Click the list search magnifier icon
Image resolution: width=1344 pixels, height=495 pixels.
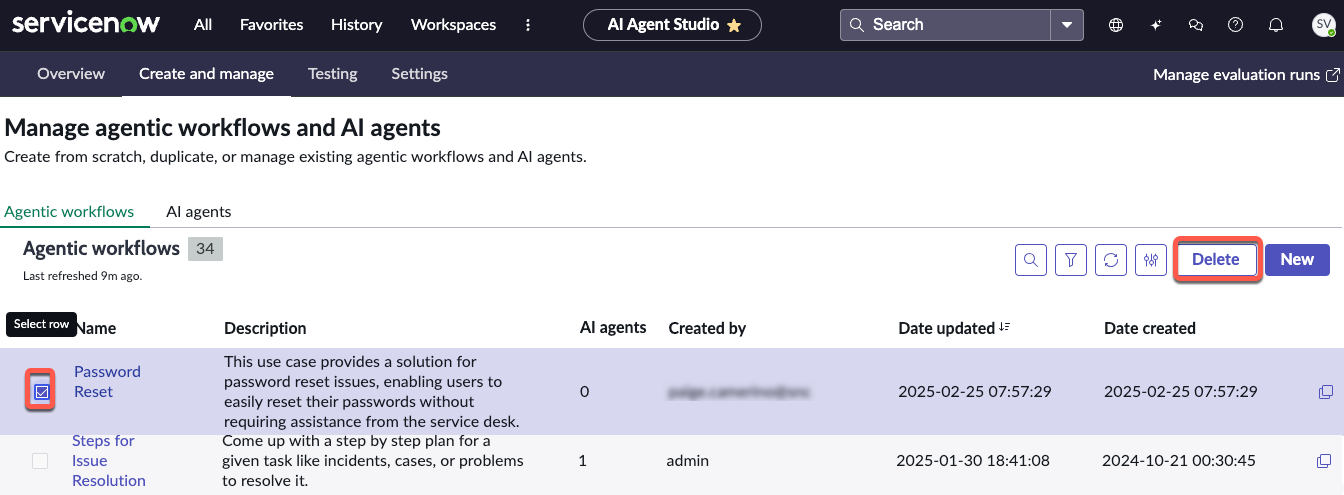click(1031, 260)
